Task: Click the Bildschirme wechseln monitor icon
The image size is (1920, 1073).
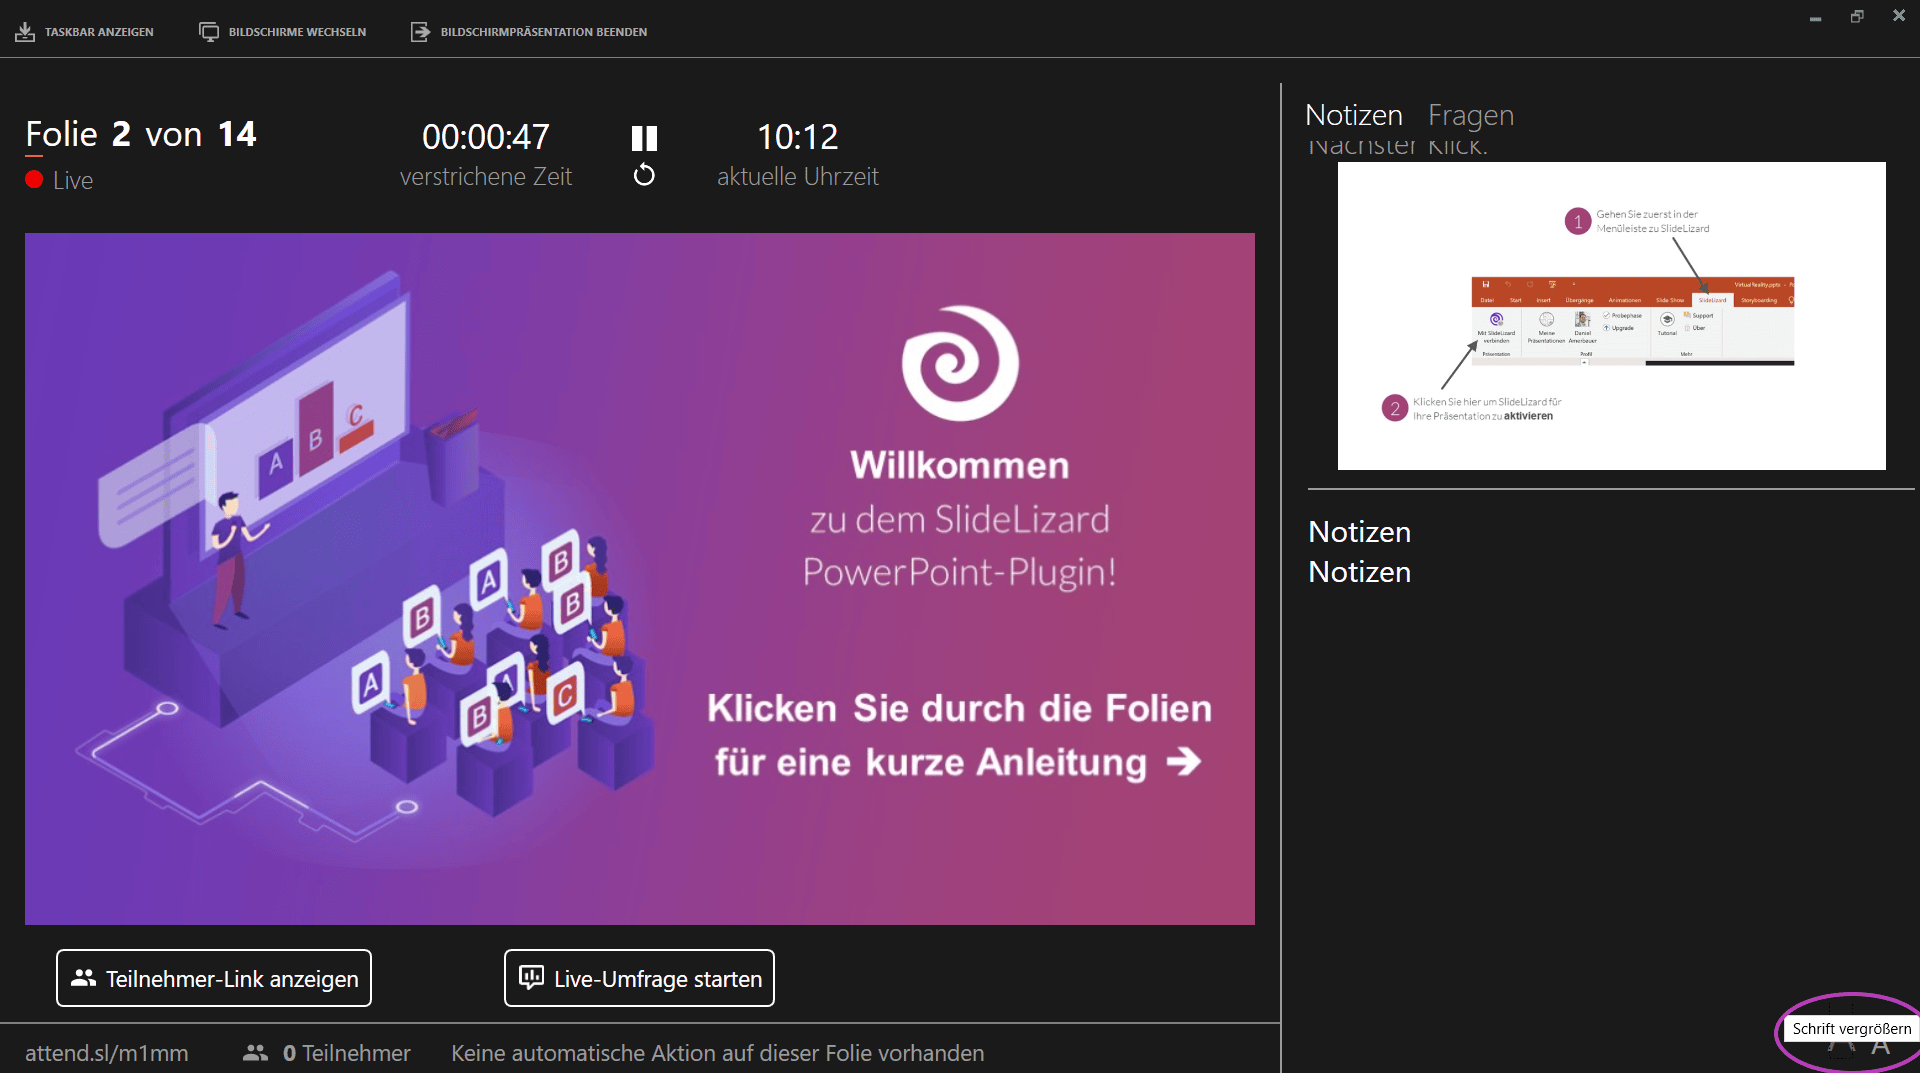Action: (x=209, y=31)
